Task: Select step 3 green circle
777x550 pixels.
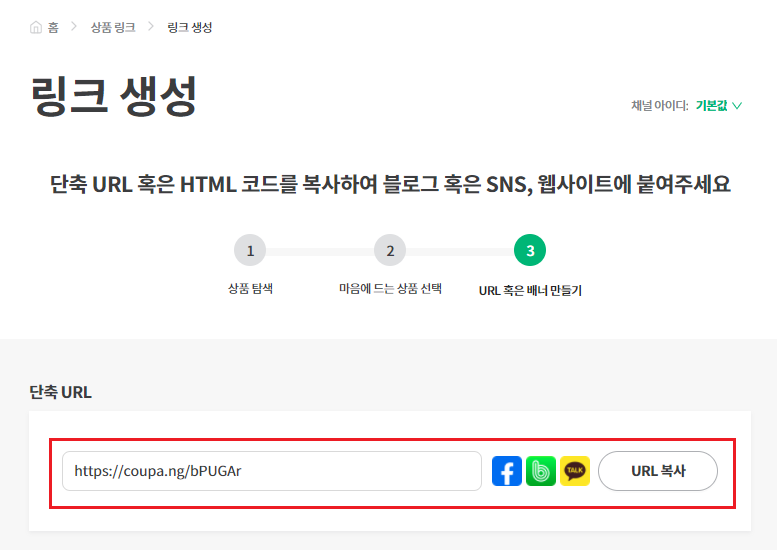Action: coord(530,250)
